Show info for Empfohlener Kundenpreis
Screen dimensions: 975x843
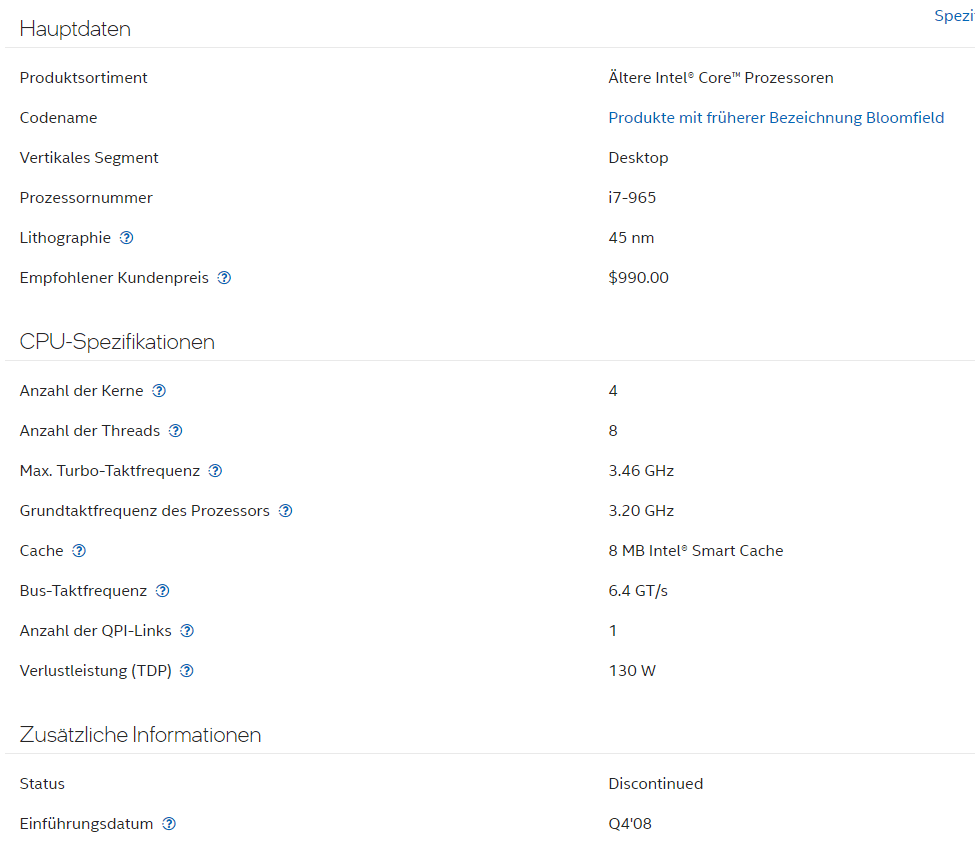pyautogui.click(x=224, y=278)
